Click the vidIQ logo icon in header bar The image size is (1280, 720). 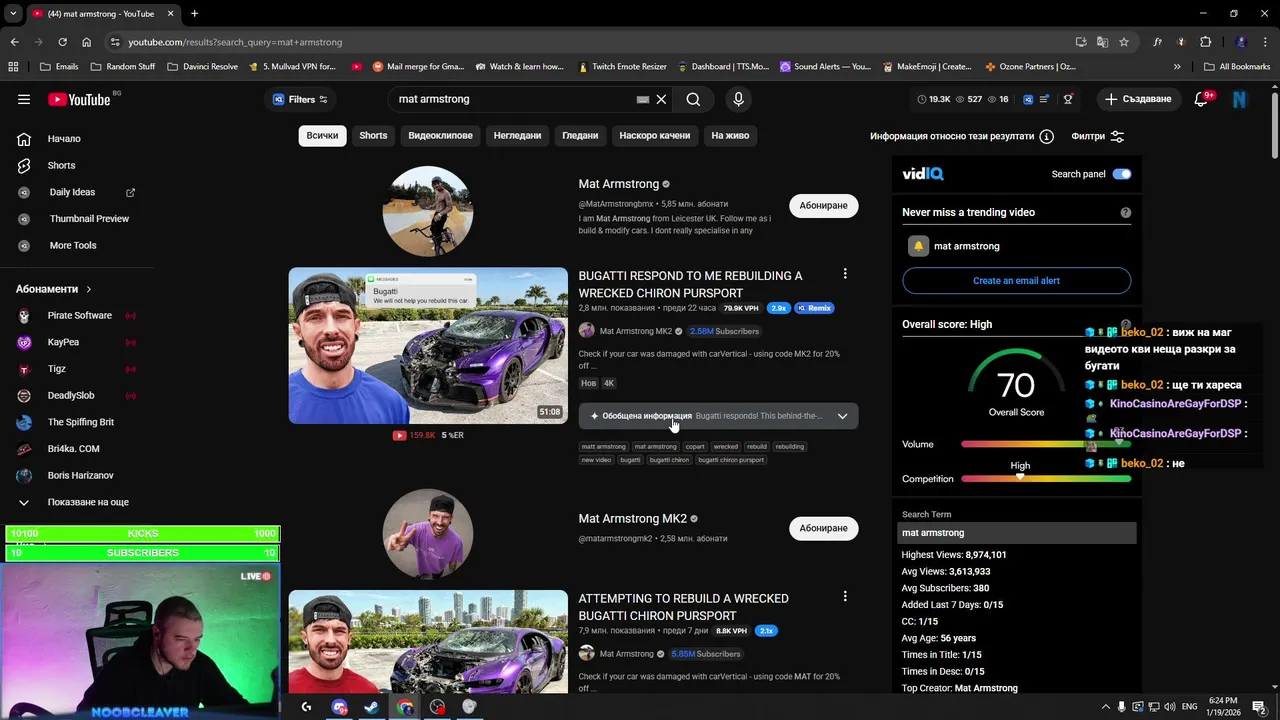[x=1027, y=99]
